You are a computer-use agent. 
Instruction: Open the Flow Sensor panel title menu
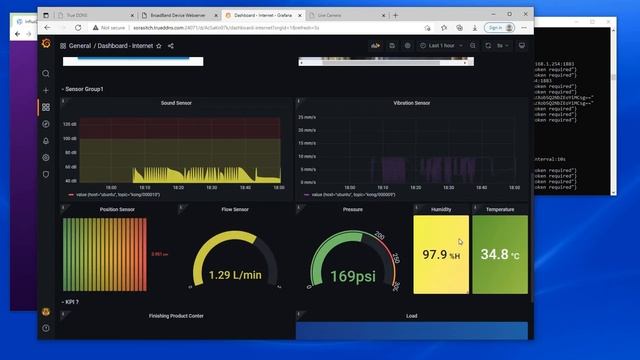click(x=235, y=209)
